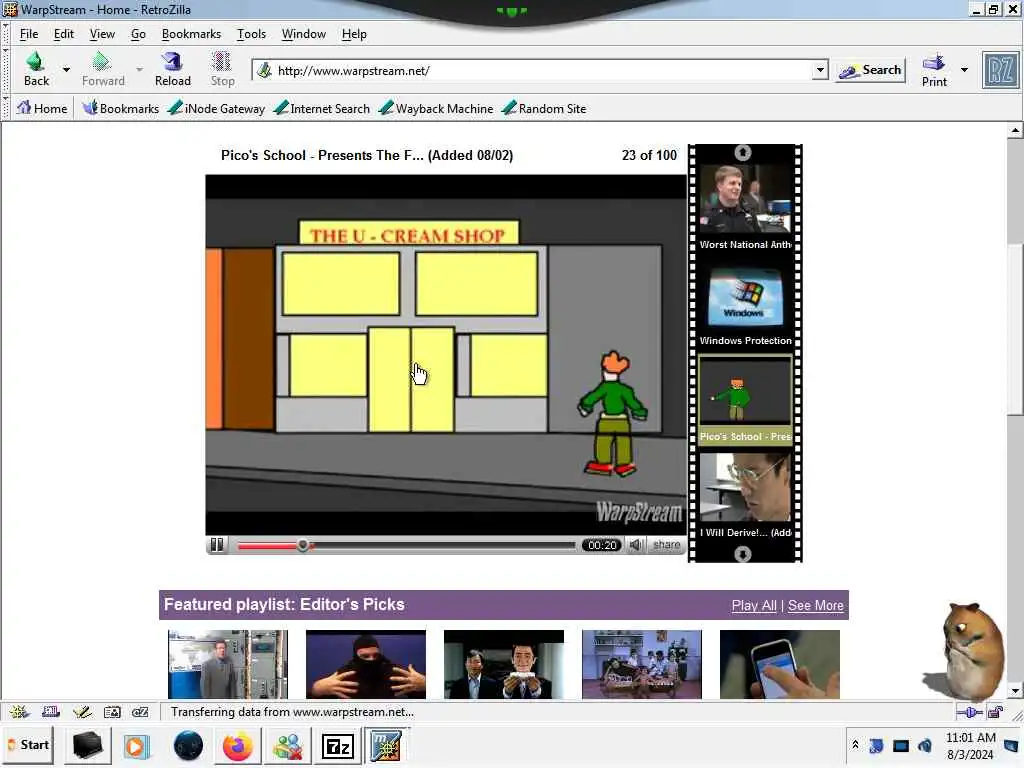Image resolution: width=1024 pixels, height=768 pixels.
Task: Open the Print options dropdown arrow
Action: click(964, 70)
